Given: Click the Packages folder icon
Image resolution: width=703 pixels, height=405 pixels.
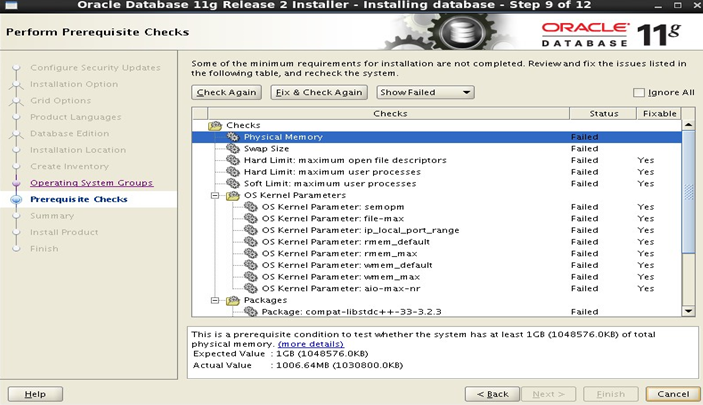Looking at the screenshot, I should point(233,300).
